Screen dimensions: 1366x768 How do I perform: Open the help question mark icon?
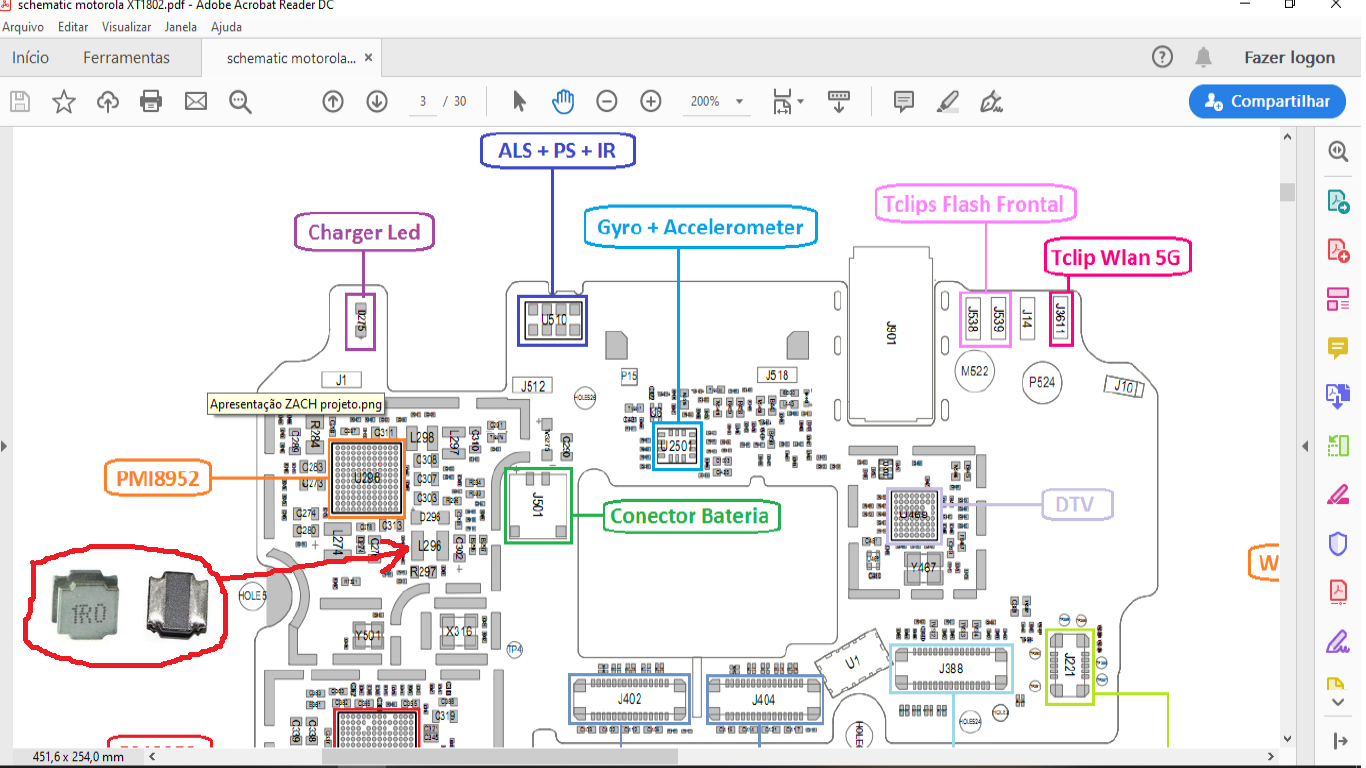pos(1162,57)
